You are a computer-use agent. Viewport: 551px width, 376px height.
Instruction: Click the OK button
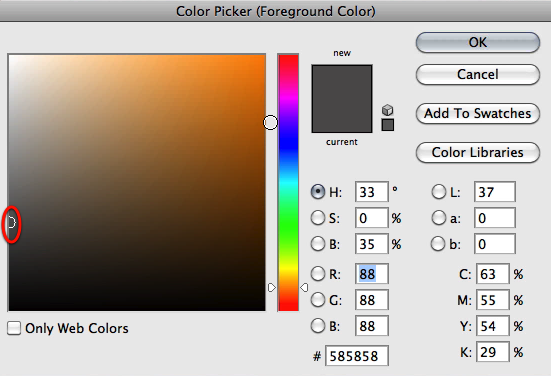coord(478,43)
